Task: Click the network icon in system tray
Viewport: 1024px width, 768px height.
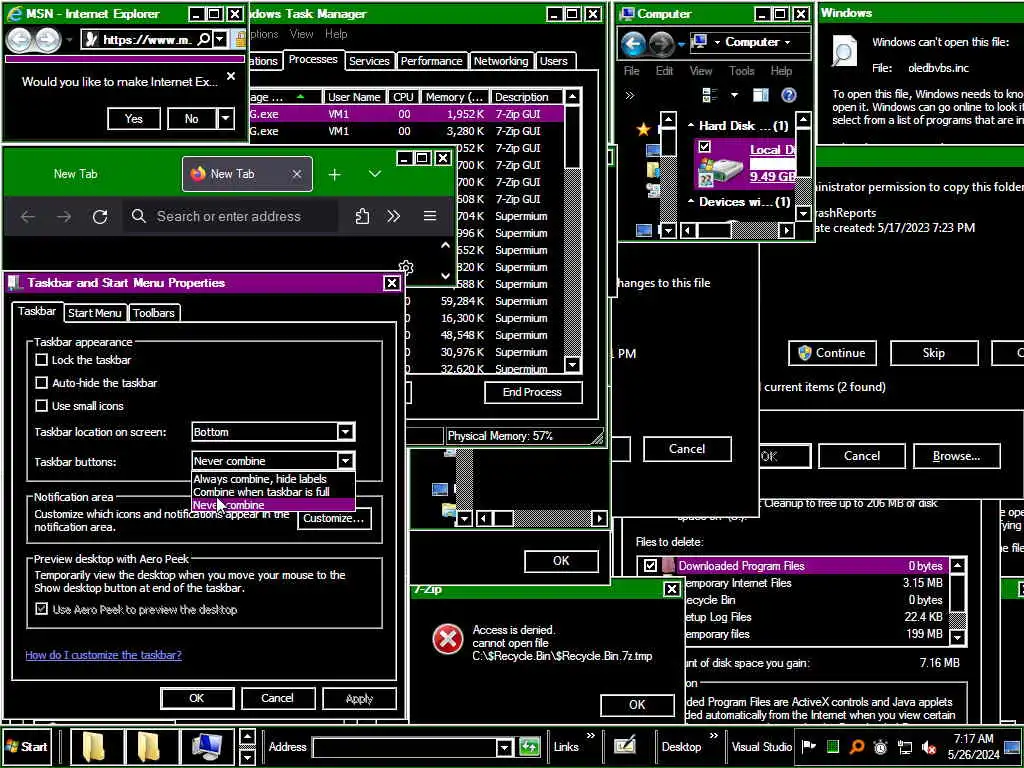Action: coord(904,747)
